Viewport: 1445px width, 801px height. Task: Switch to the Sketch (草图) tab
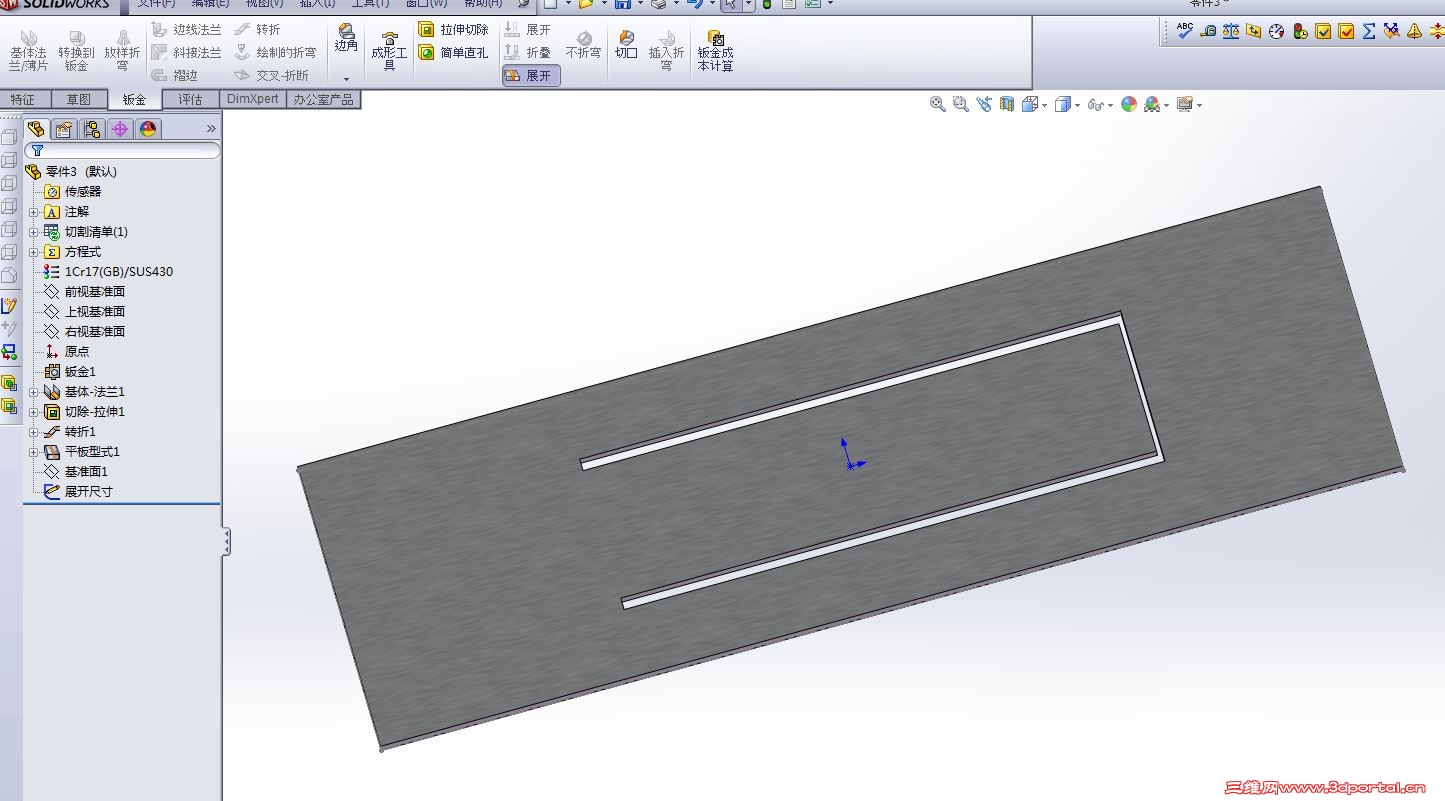click(x=79, y=99)
